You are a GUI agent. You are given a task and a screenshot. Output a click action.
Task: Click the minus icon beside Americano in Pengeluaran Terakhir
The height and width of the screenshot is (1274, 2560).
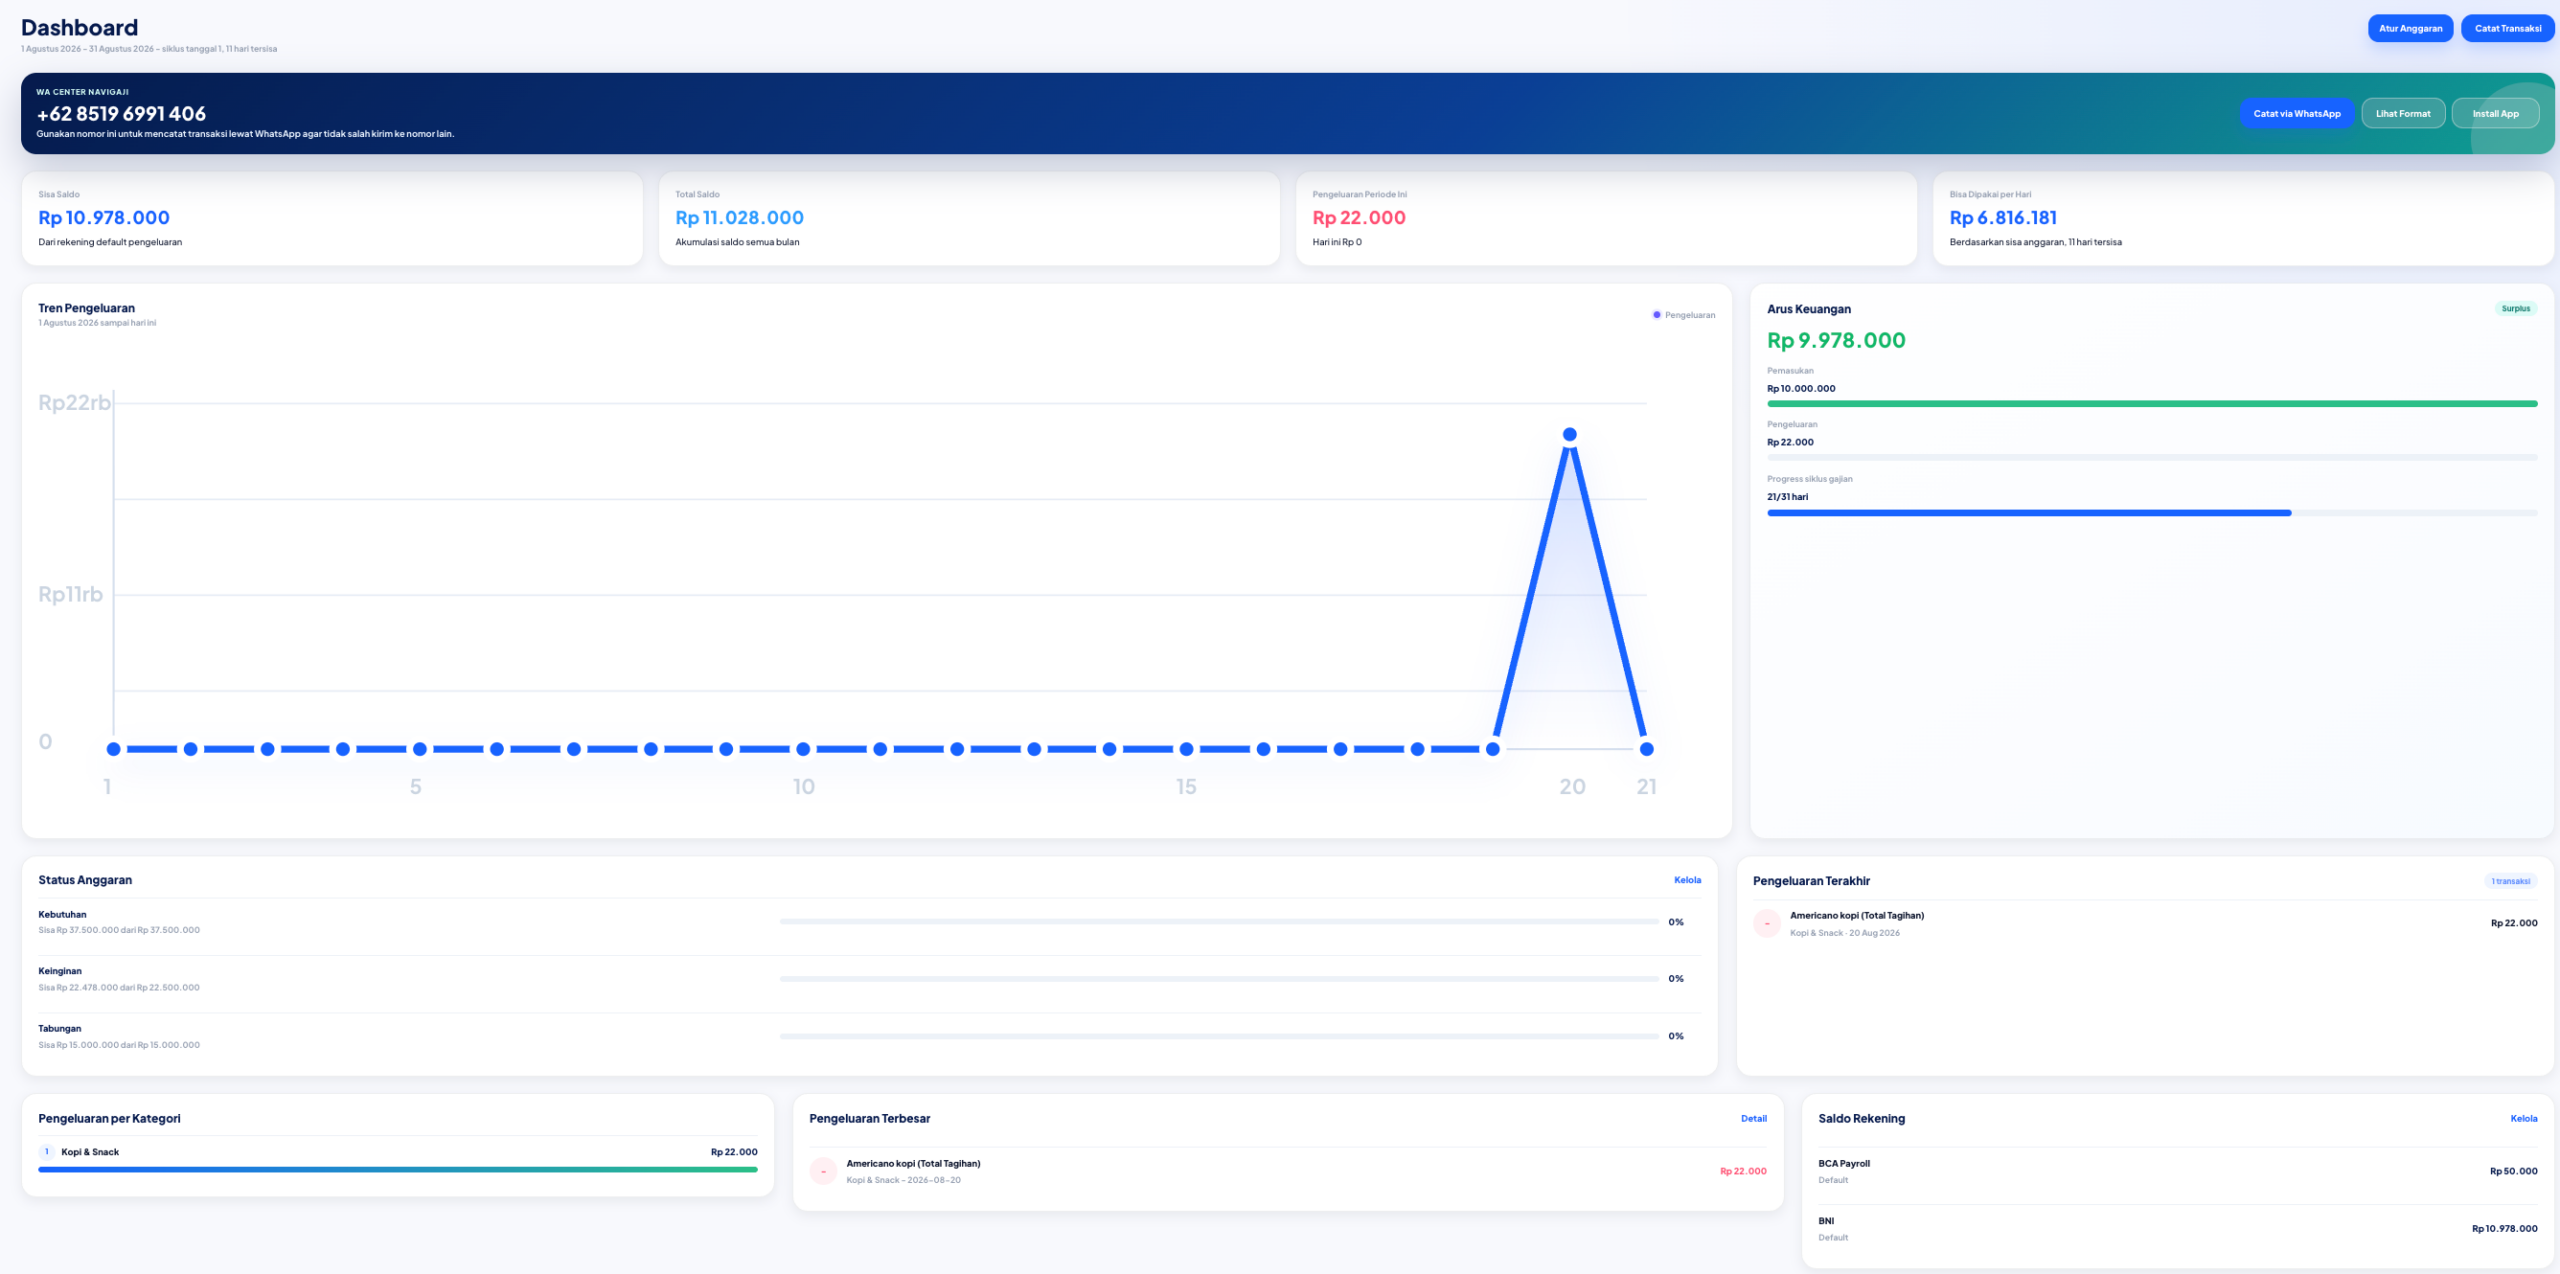tap(1767, 923)
